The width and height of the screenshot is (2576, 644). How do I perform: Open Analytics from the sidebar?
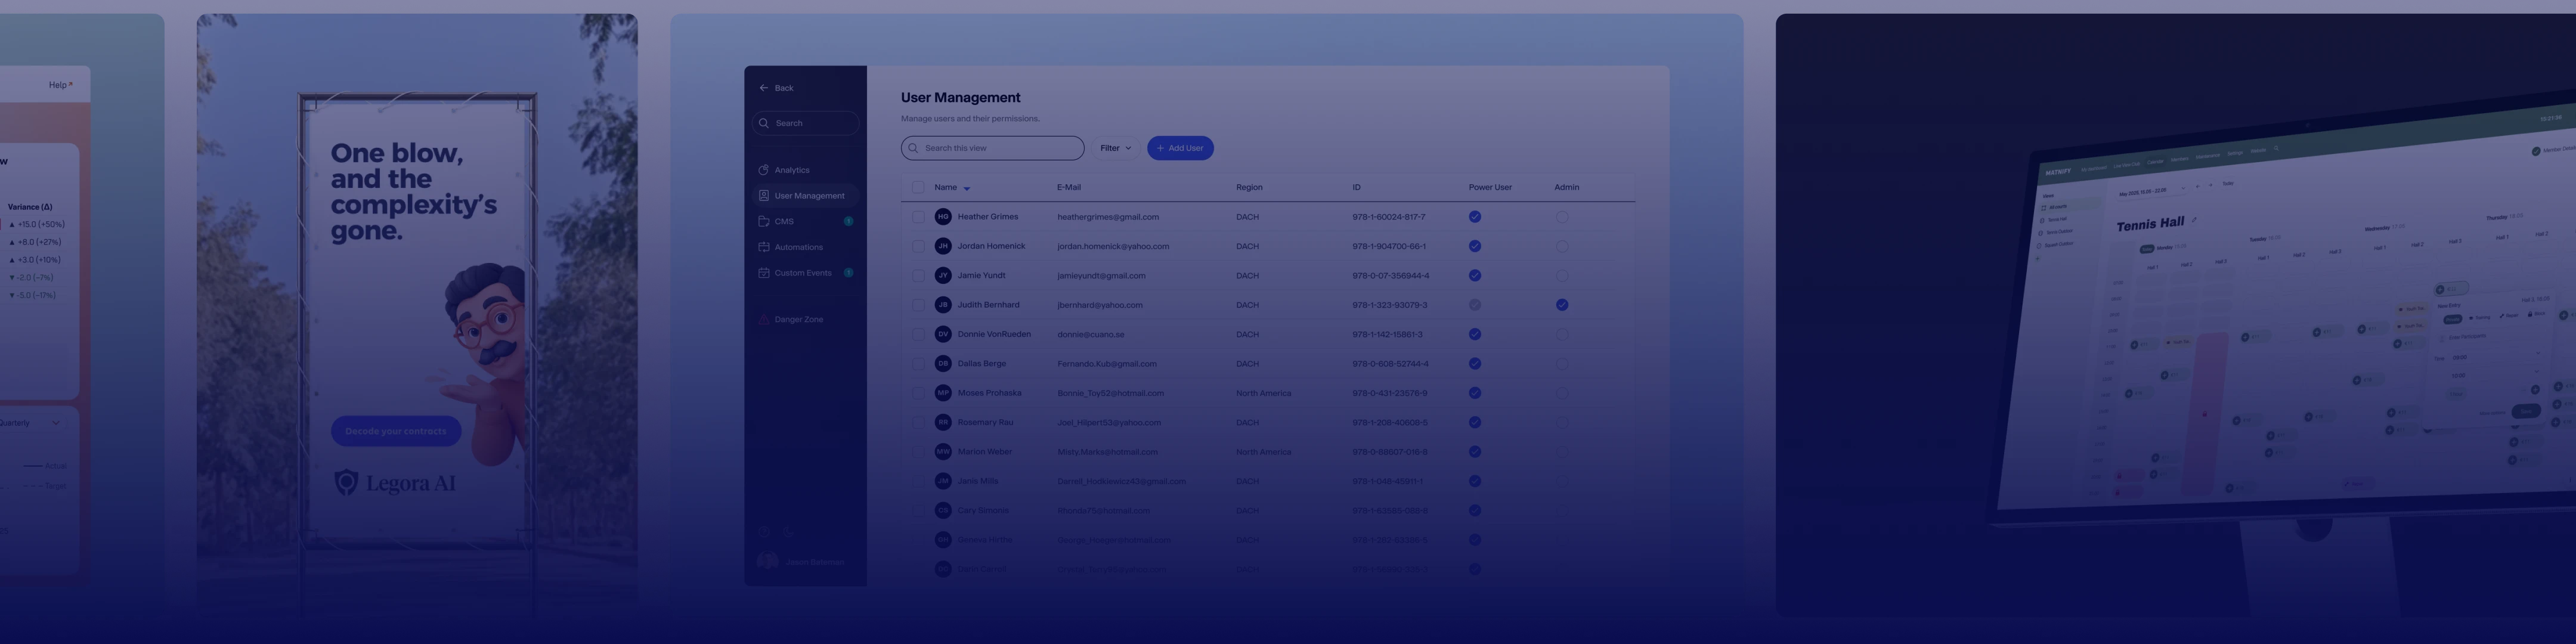coord(791,170)
